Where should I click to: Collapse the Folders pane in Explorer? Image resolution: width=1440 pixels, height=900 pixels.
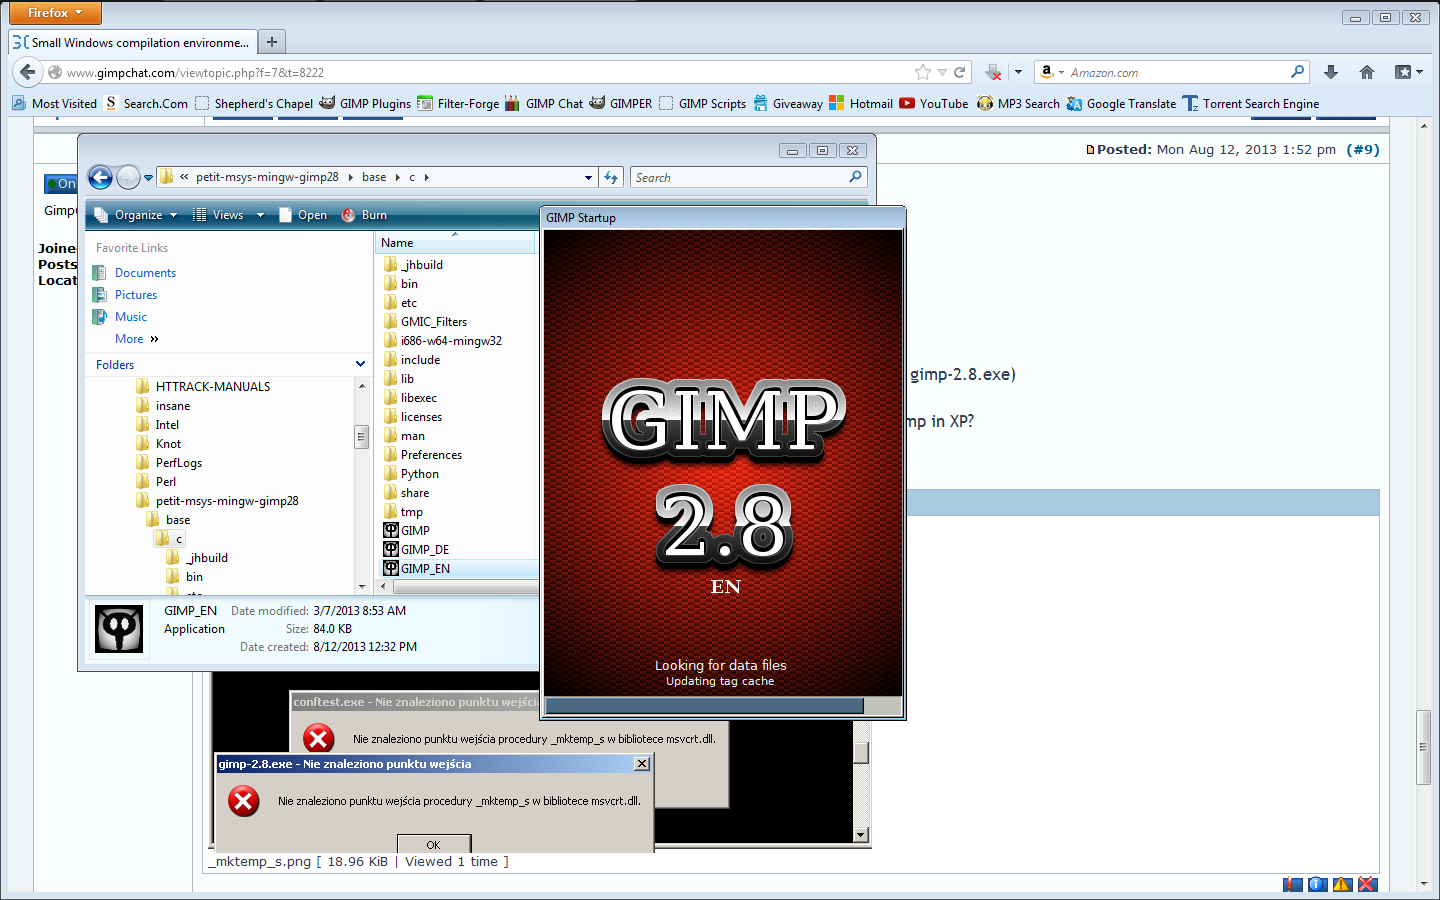(x=361, y=364)
